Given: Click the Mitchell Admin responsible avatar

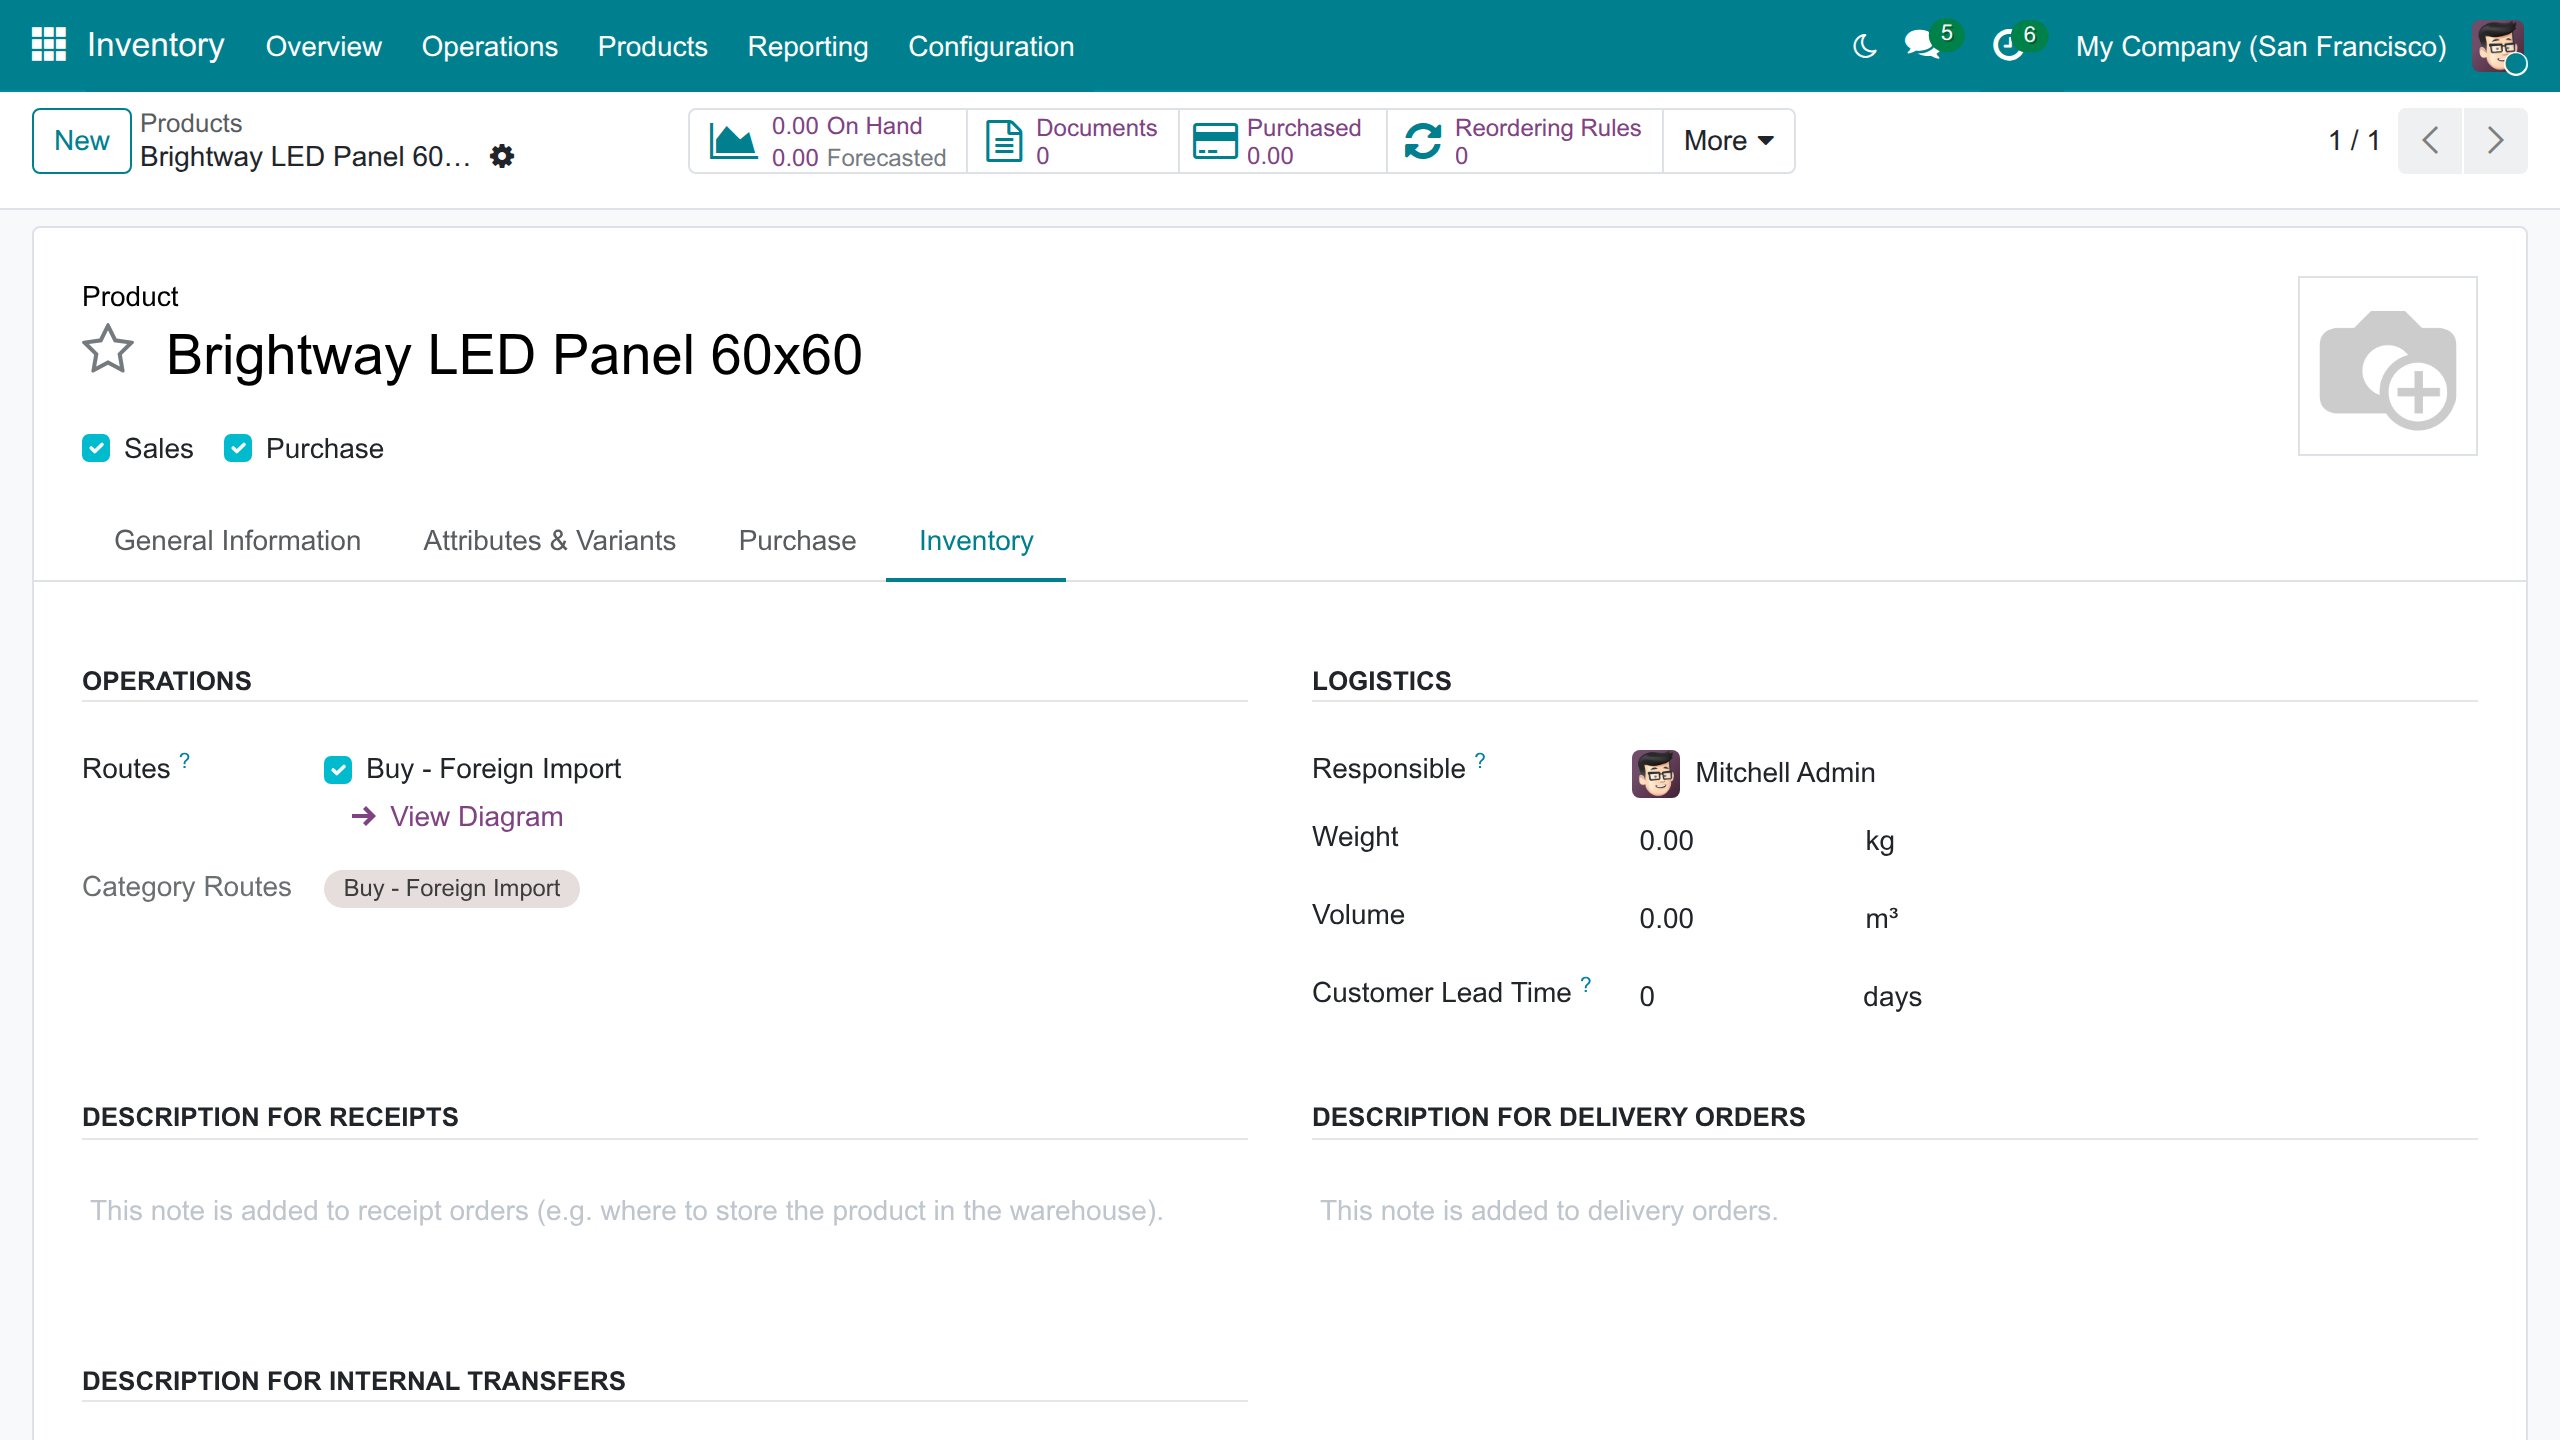Looking at the screenshot, I should [1656, 773].
